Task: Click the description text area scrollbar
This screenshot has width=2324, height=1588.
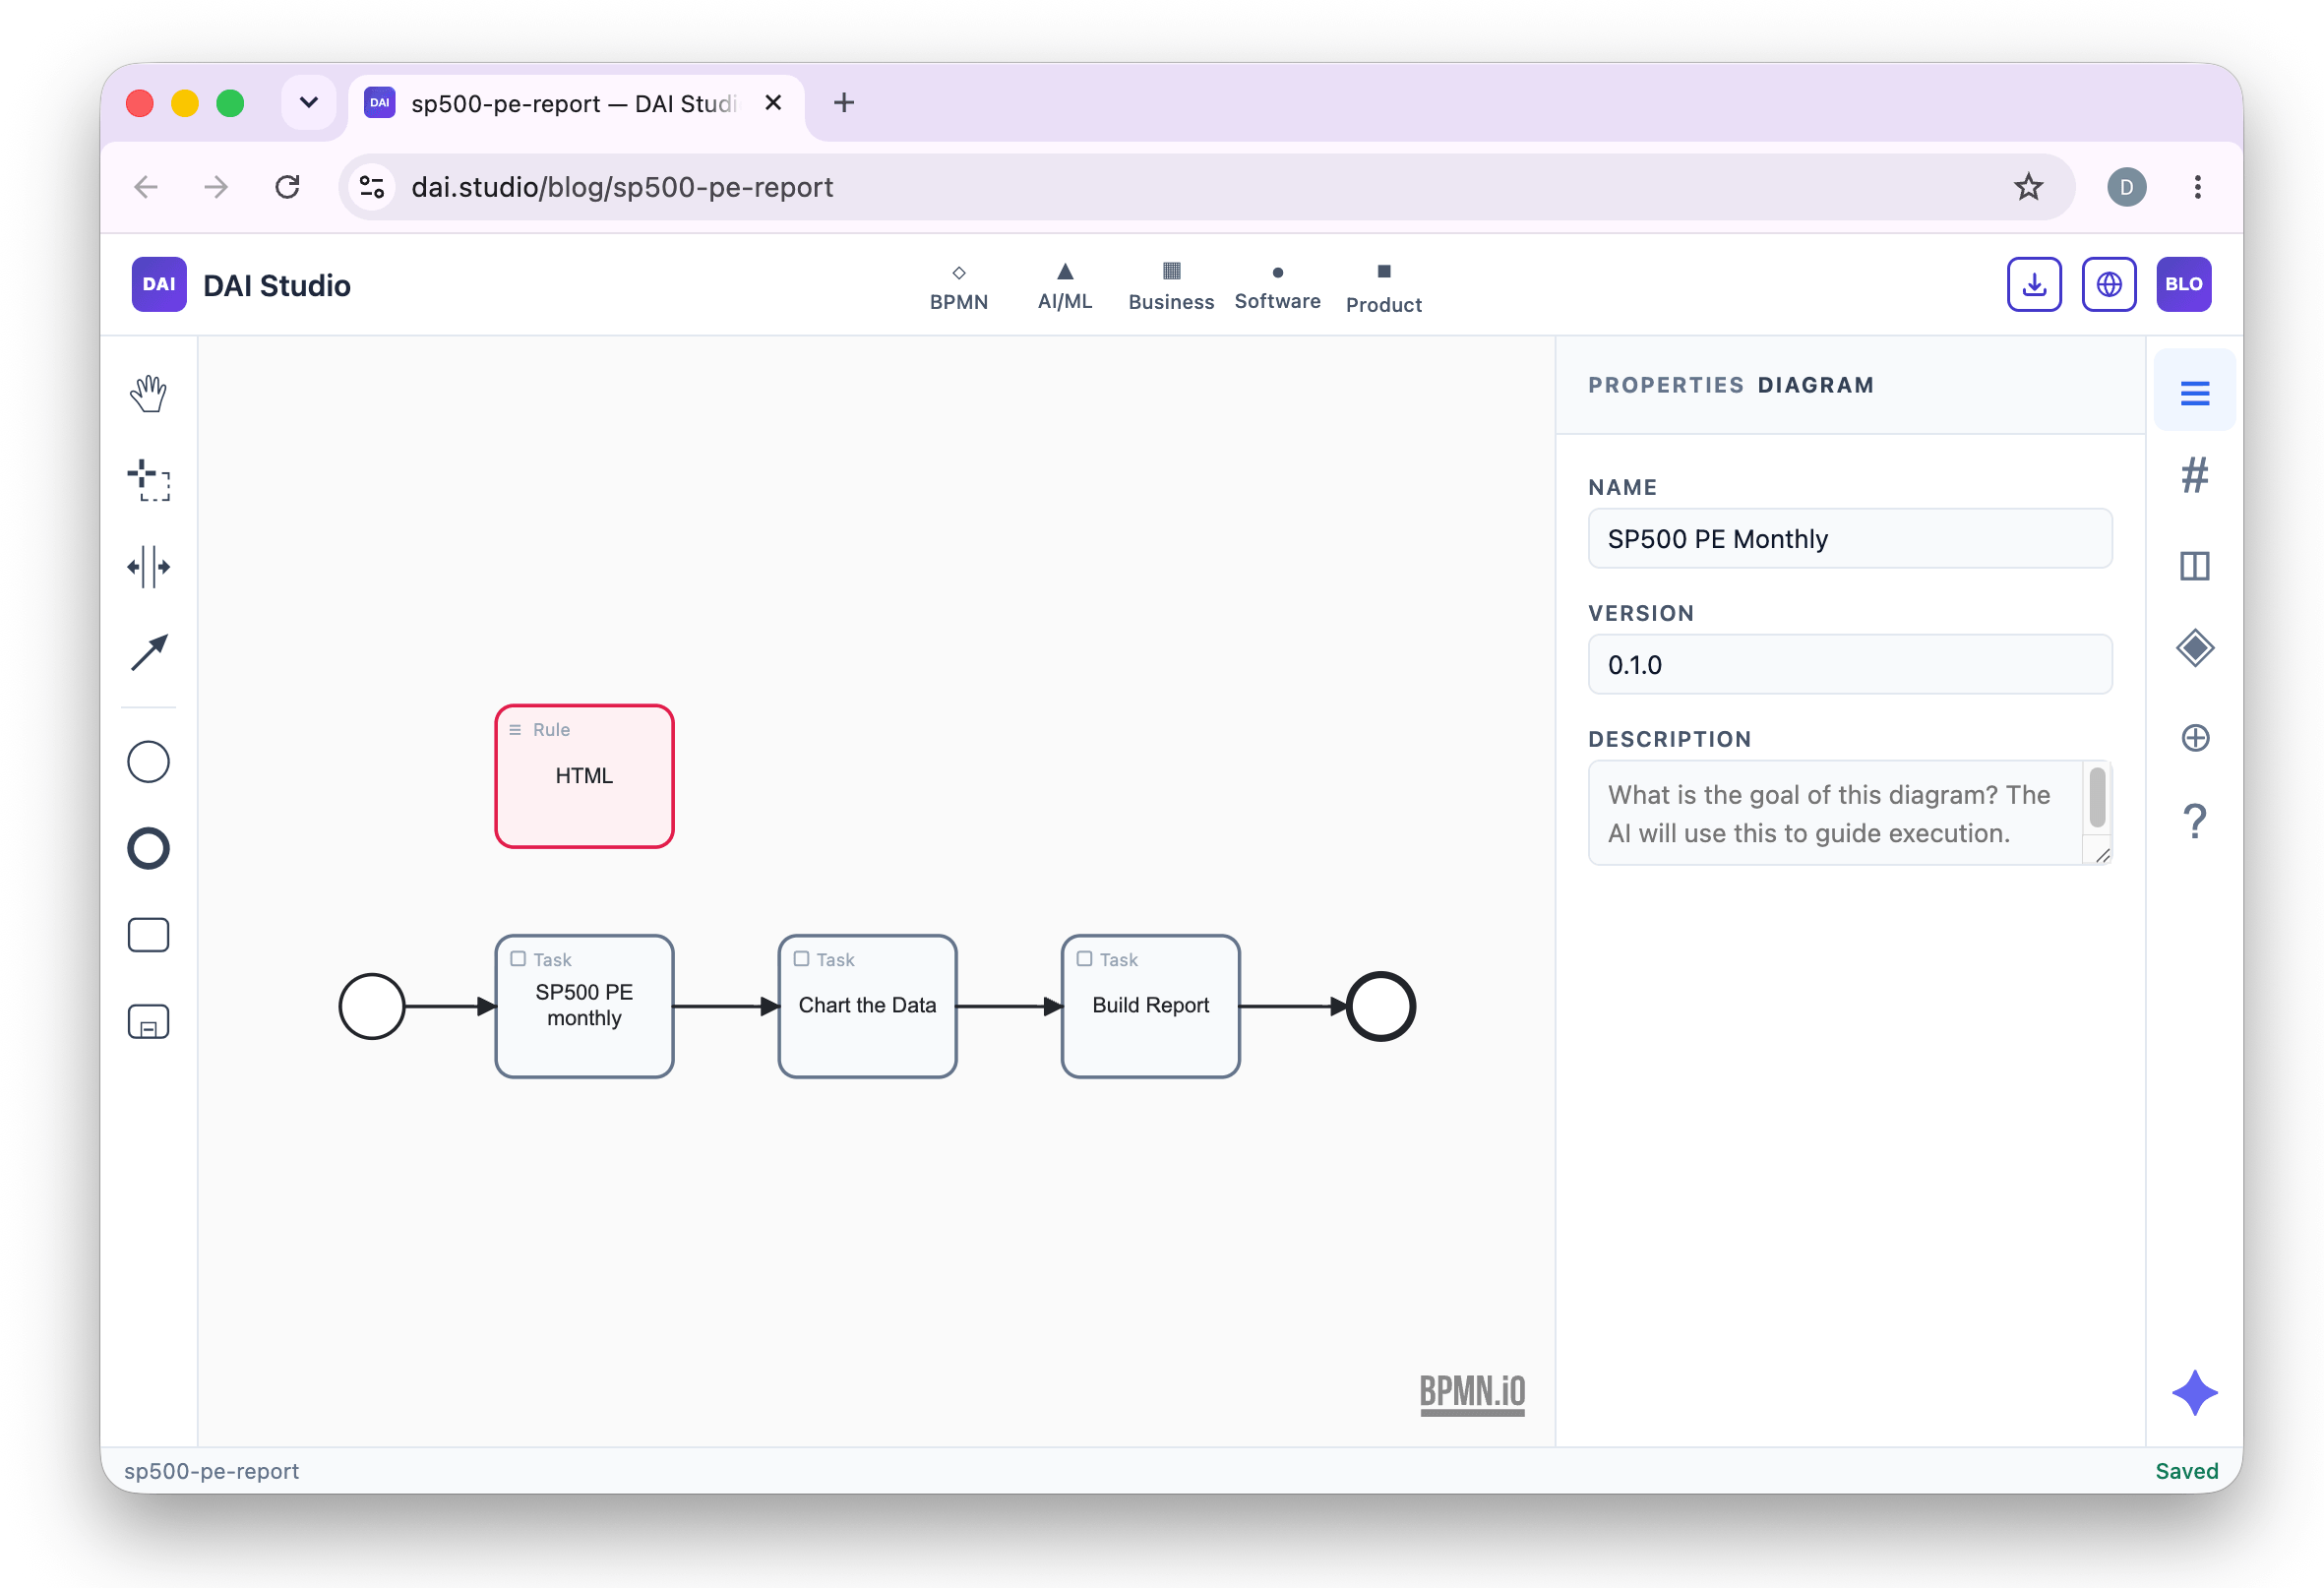Action: pos(2097,797)
